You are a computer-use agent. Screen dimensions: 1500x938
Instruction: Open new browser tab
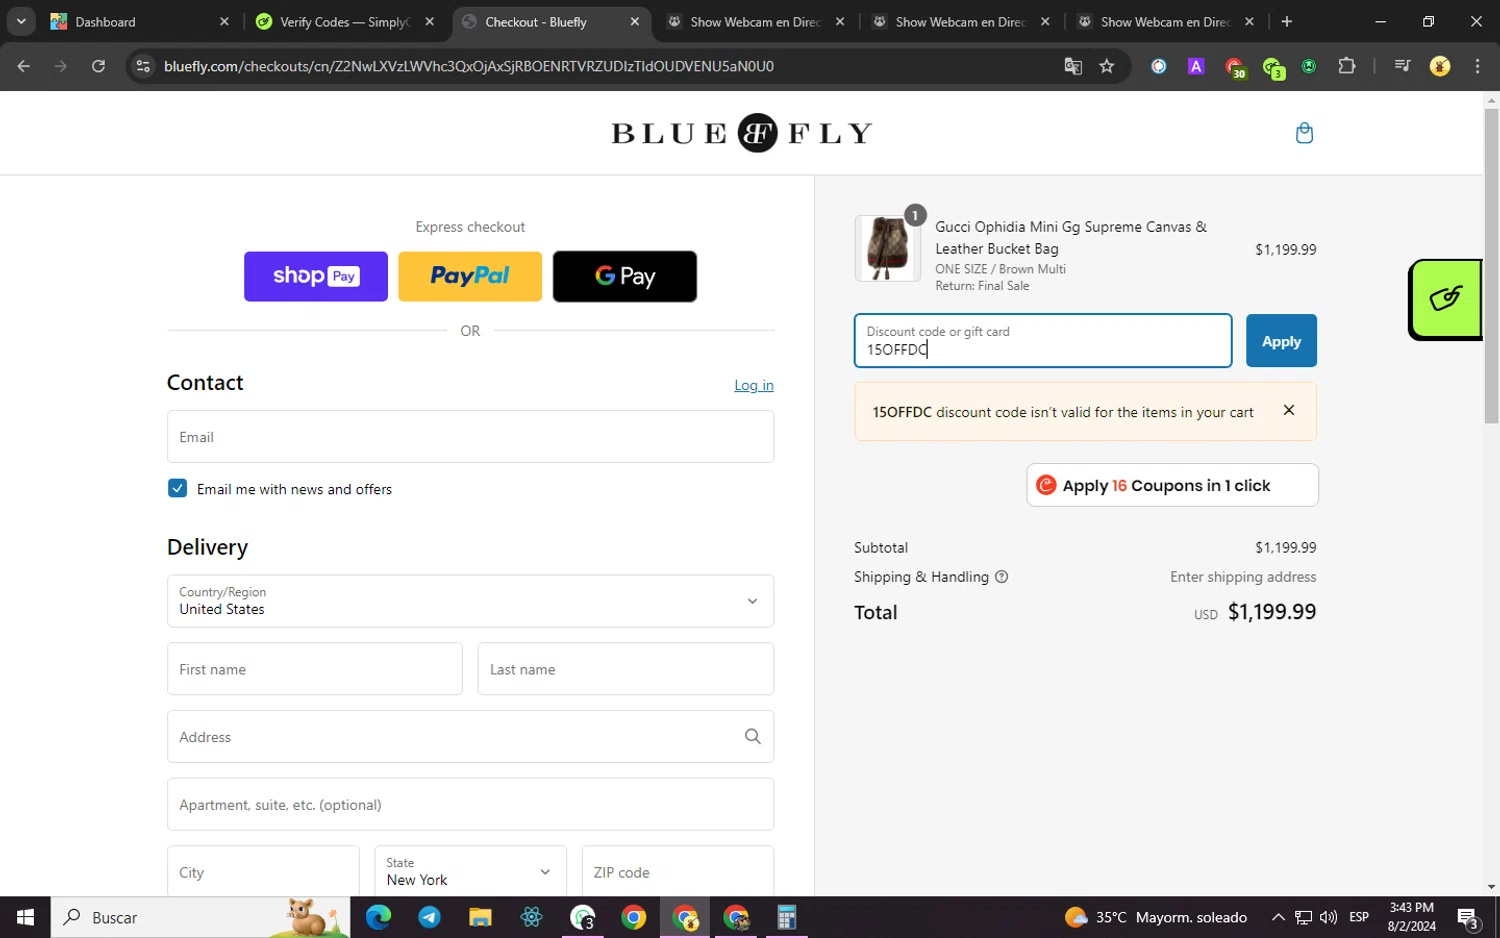1287,21
